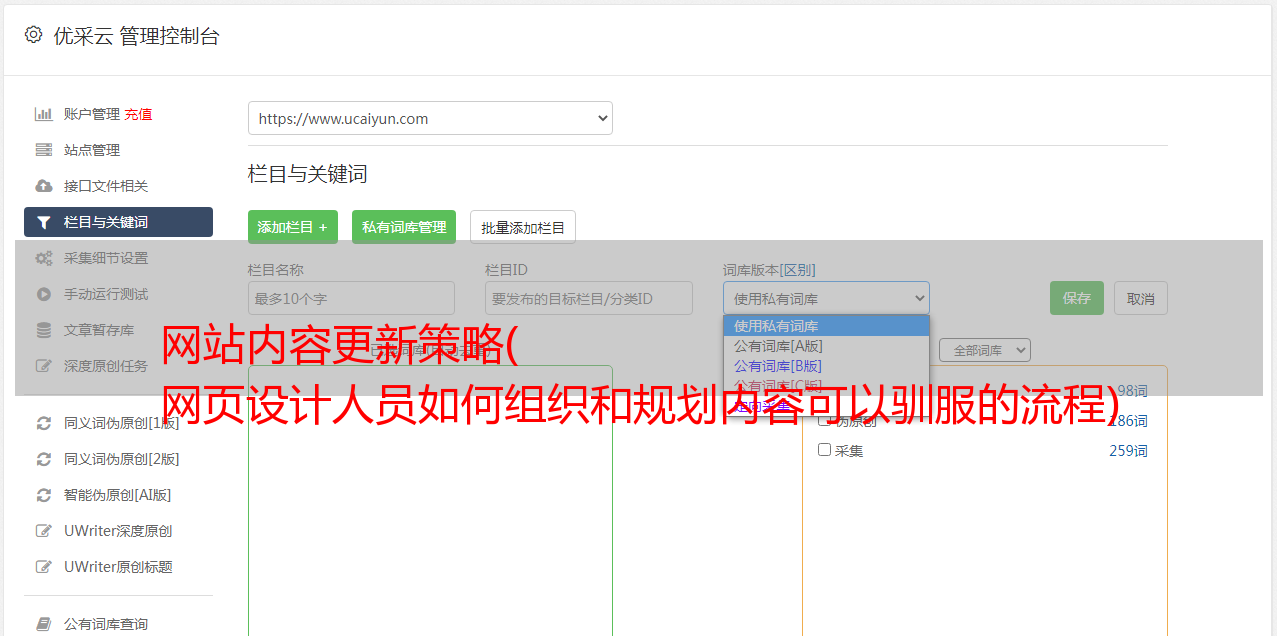1277x636 pixels.
Task: Open 账户管理 in the sidebar
Action: [92, 114]
